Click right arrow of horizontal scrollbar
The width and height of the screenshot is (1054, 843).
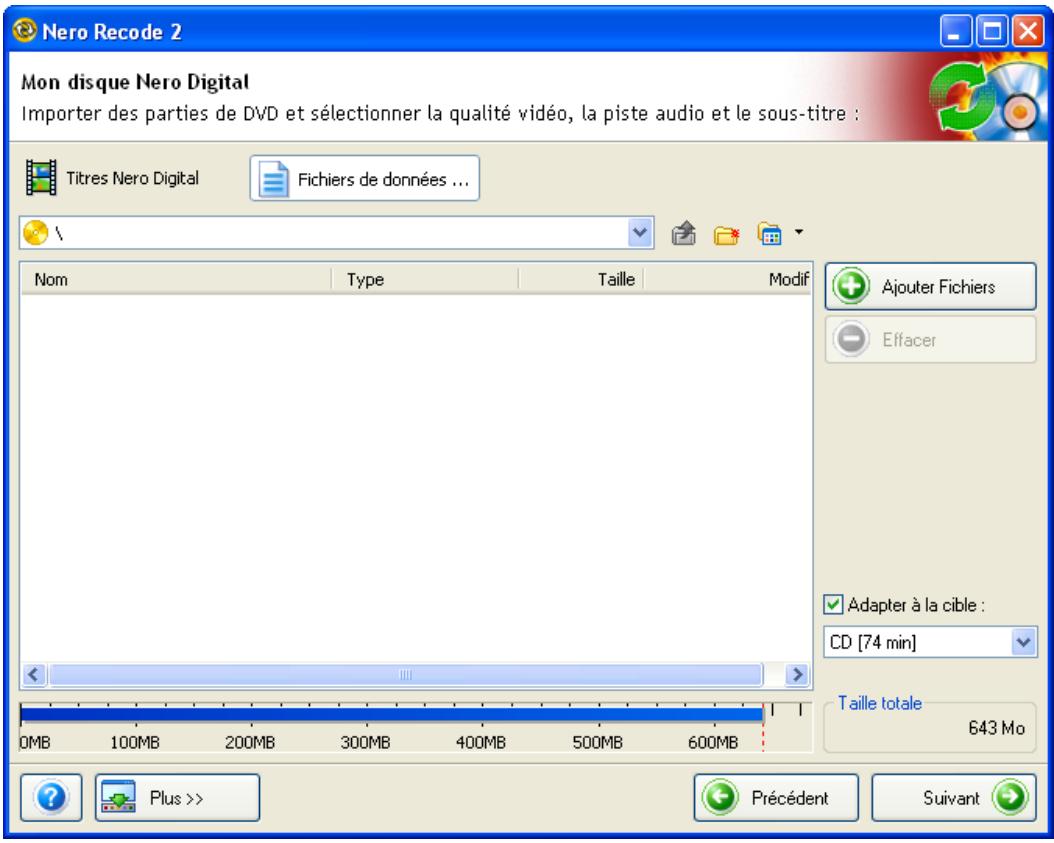pos(797,674)
